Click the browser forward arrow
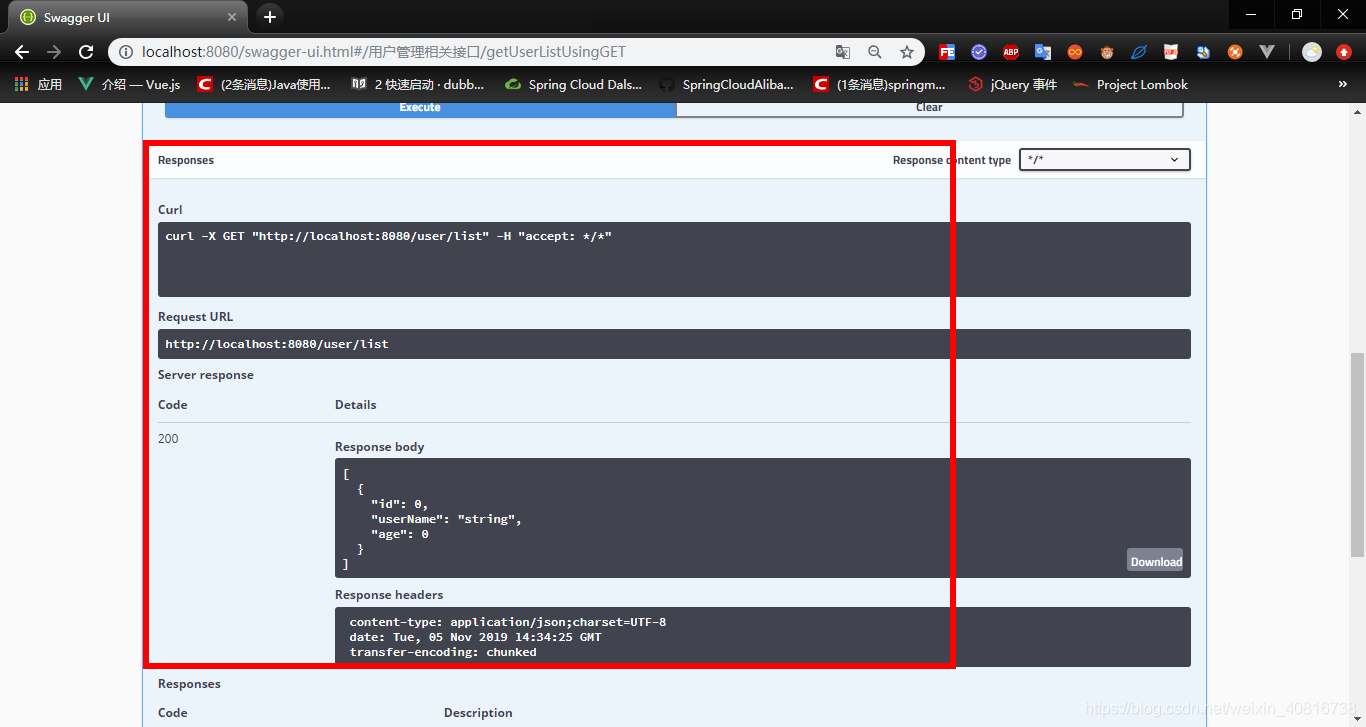 (x=54, y=52)
